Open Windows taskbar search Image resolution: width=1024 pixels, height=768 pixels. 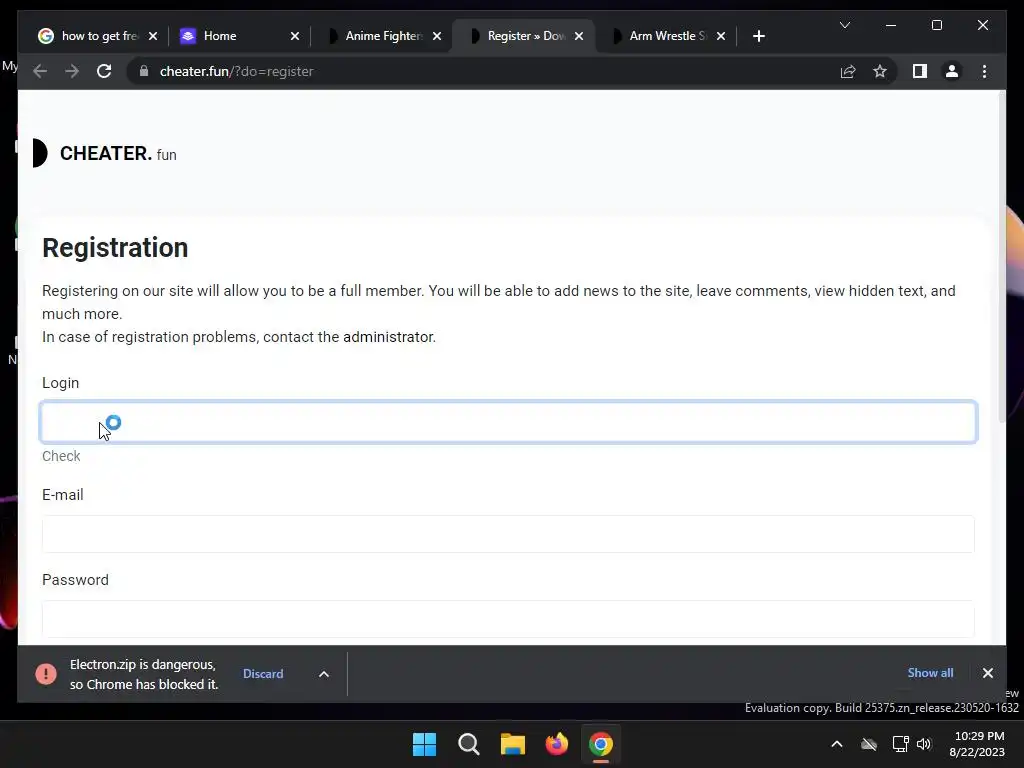[468, 744]
